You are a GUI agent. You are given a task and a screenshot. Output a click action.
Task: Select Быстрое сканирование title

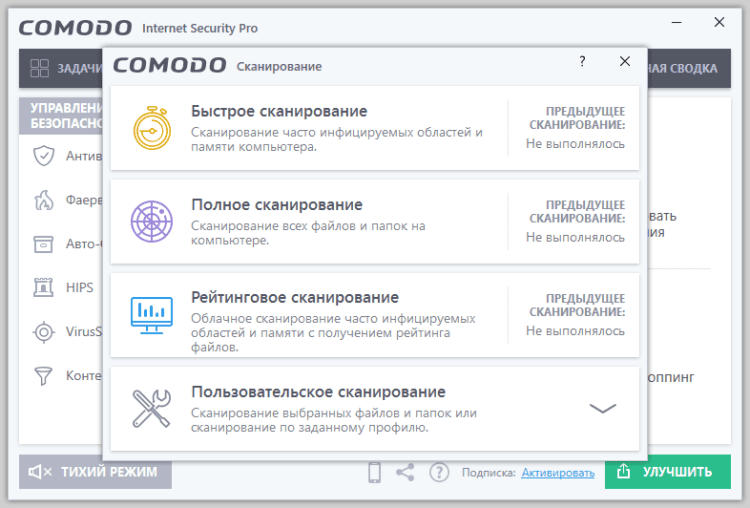point(279,111)
